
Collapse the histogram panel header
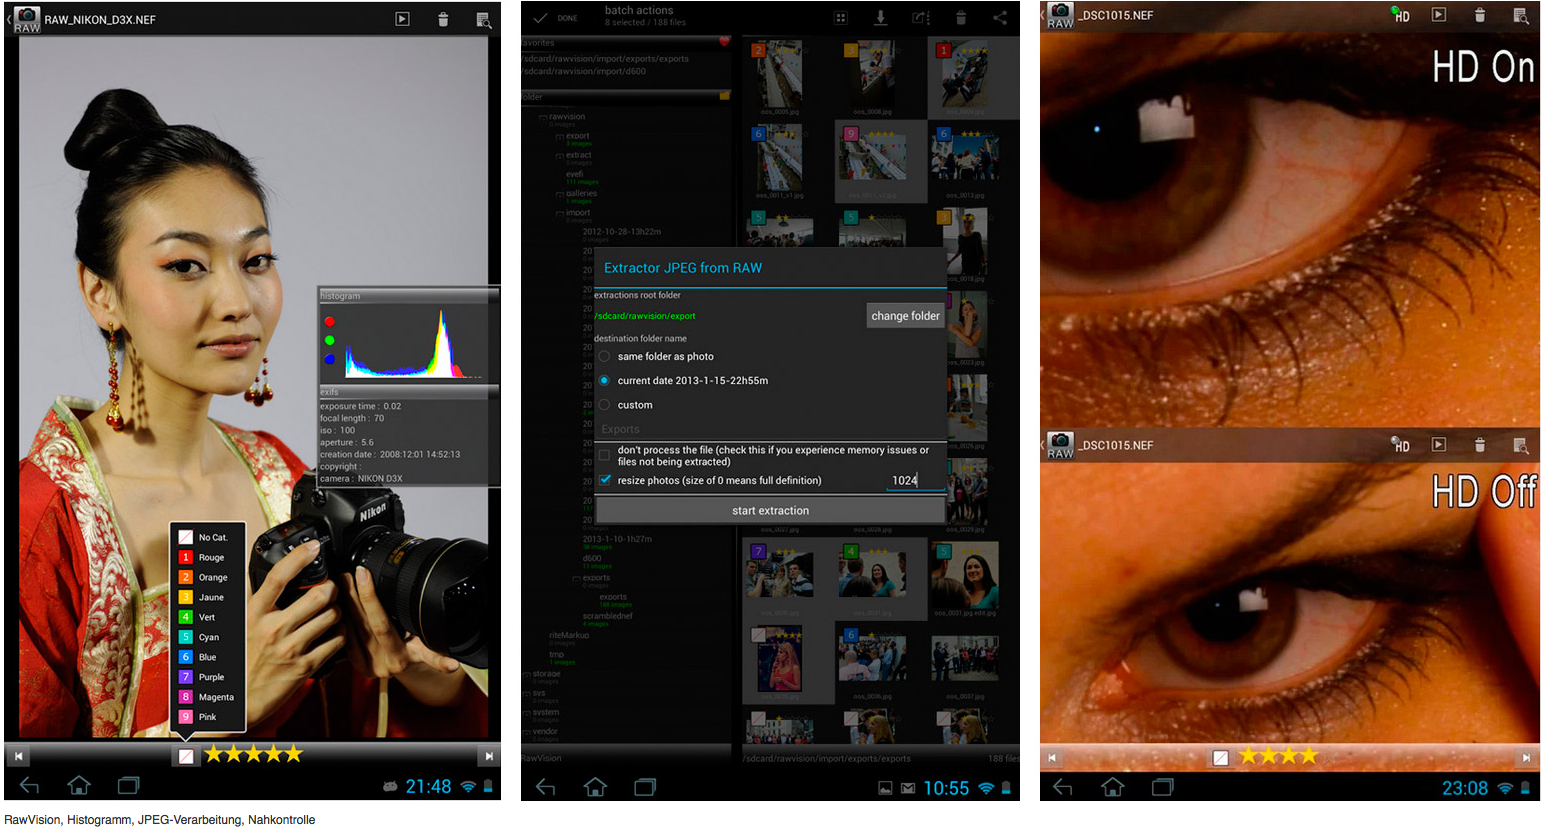(x=408, y=296)
